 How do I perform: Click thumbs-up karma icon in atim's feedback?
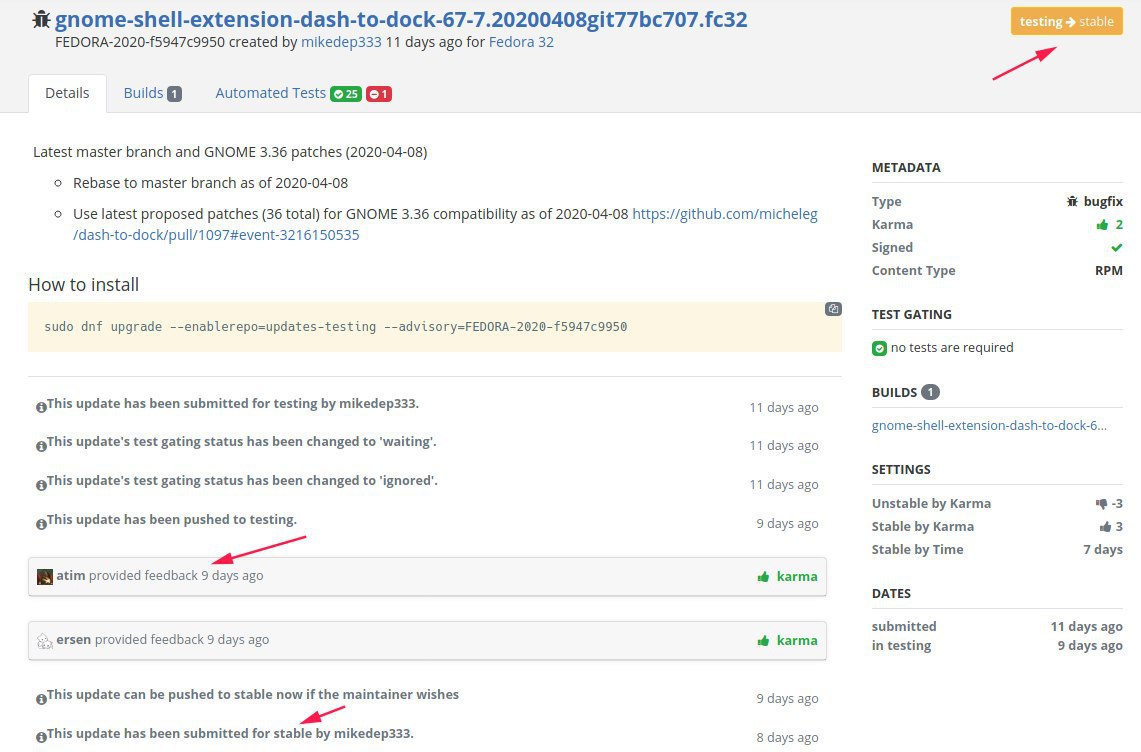pos(763,577)
